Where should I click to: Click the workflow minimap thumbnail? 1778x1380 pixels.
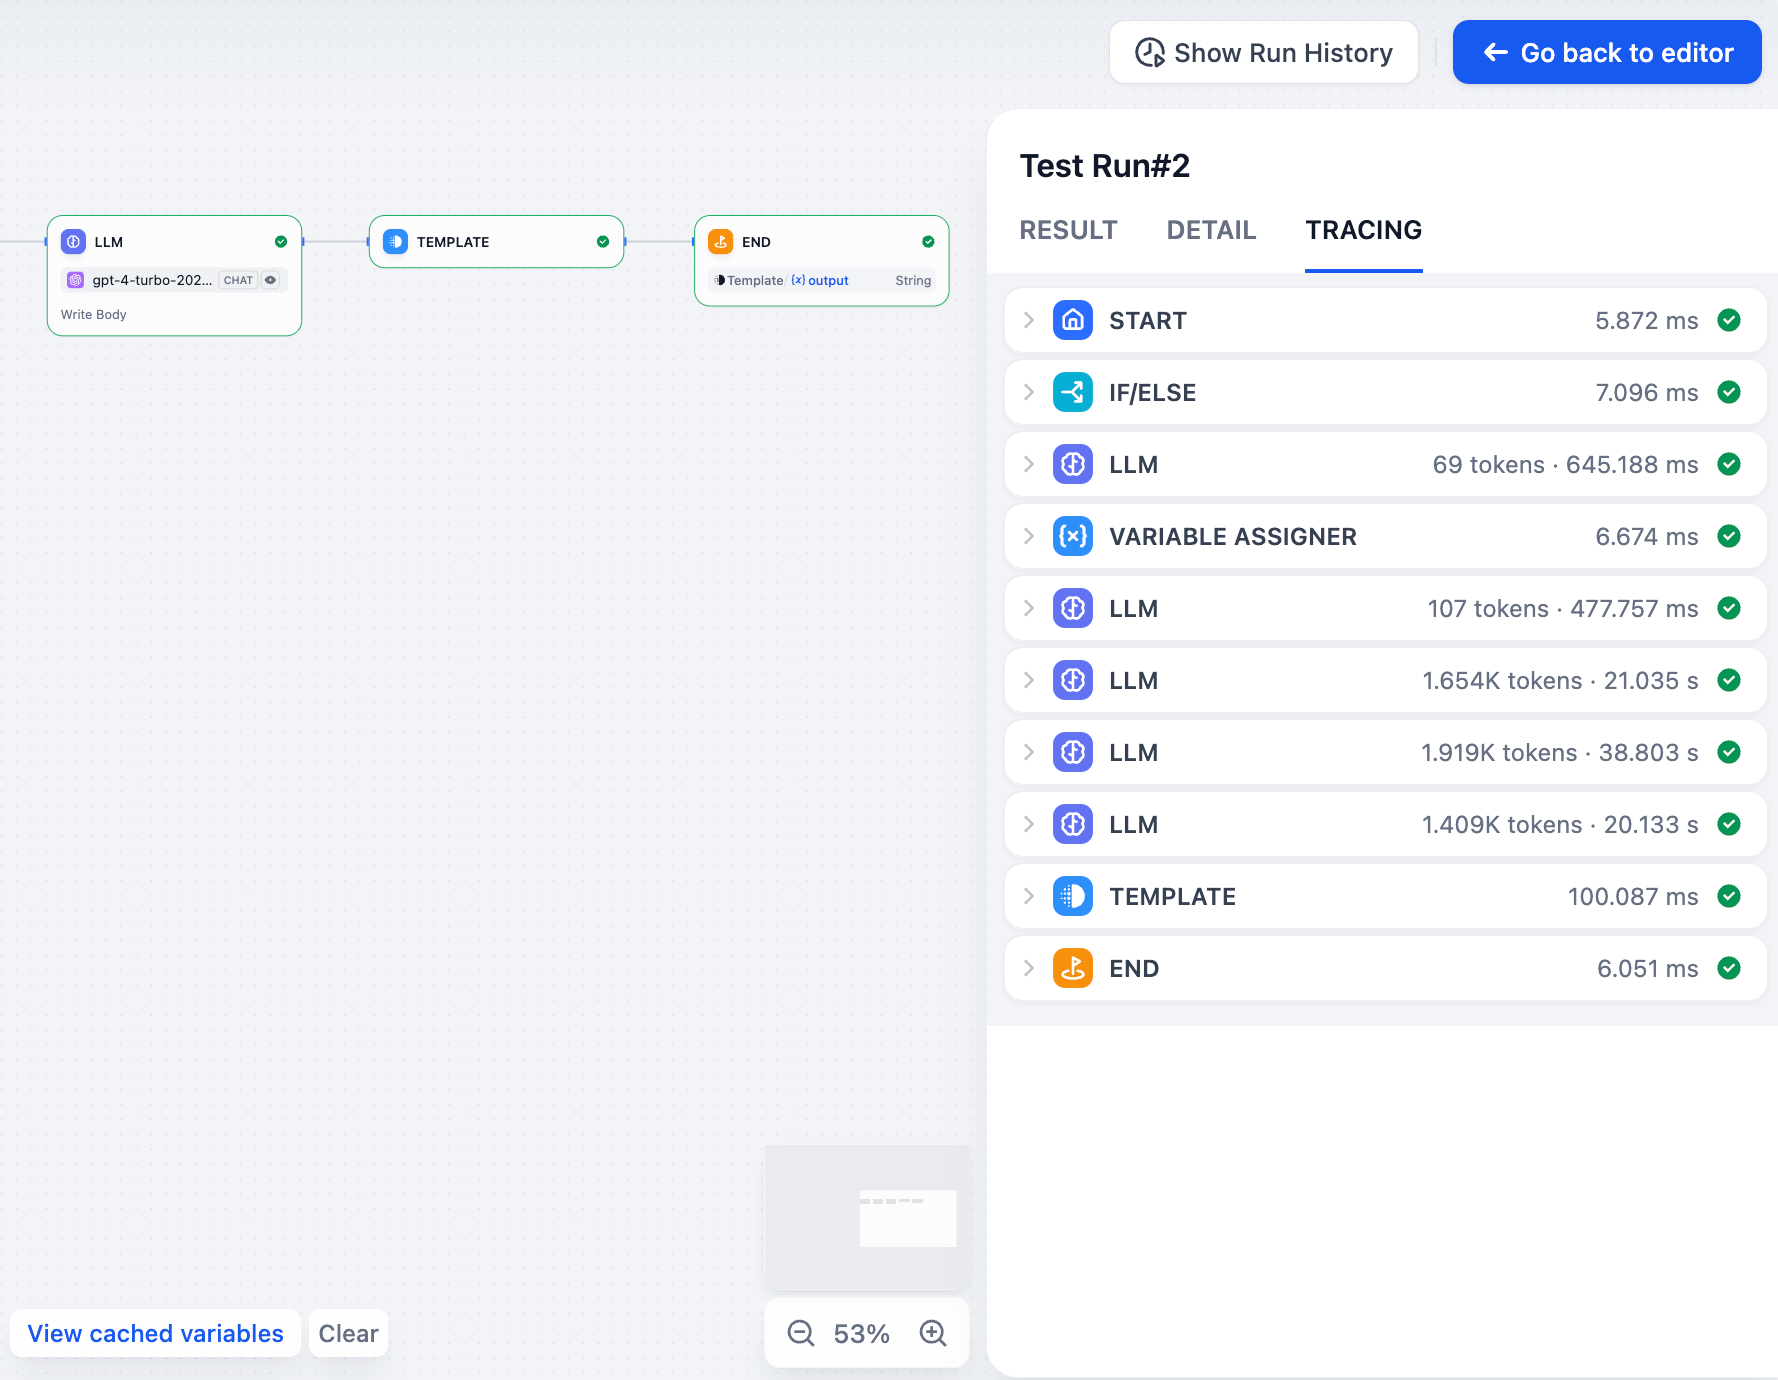click(x=866, y=1217)
